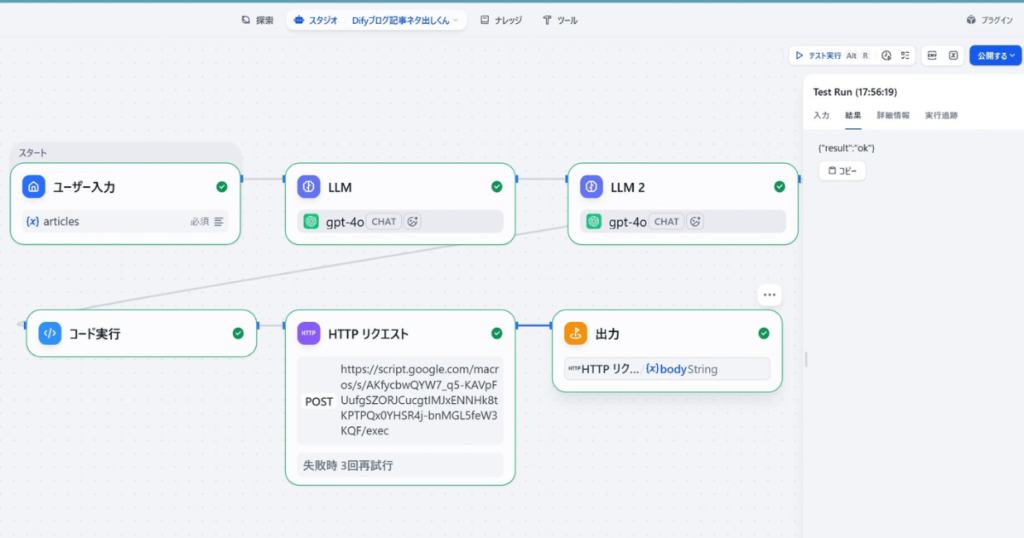Select the コード実行 node title
This screenshot has height=538, width=1024.
(x=95, y=334)
